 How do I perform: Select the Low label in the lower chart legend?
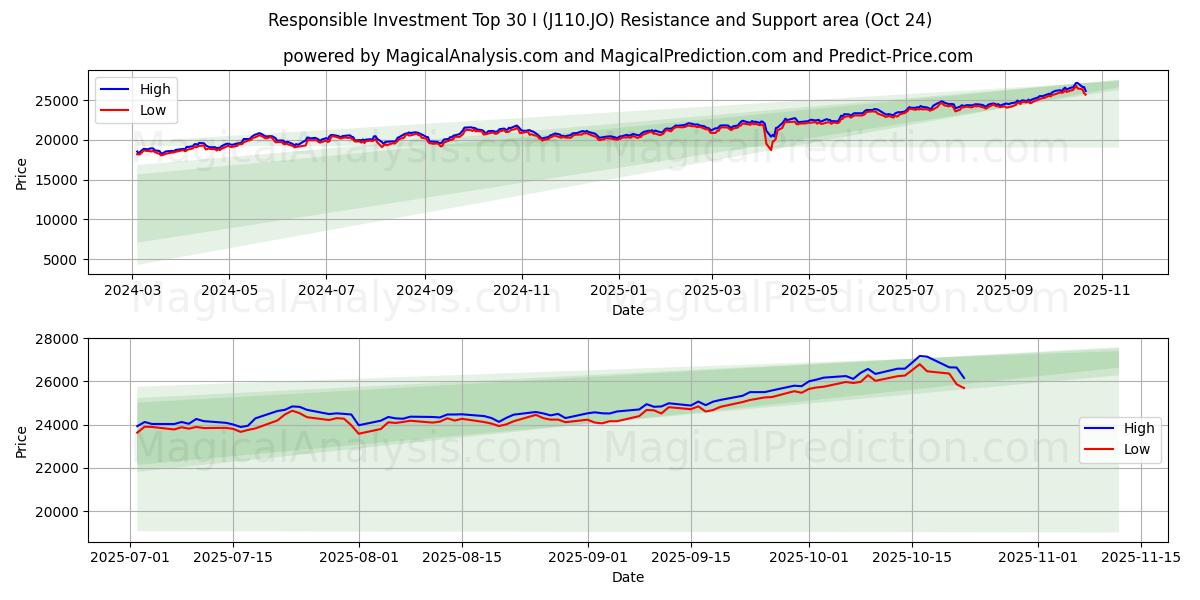coord(1137,450)
